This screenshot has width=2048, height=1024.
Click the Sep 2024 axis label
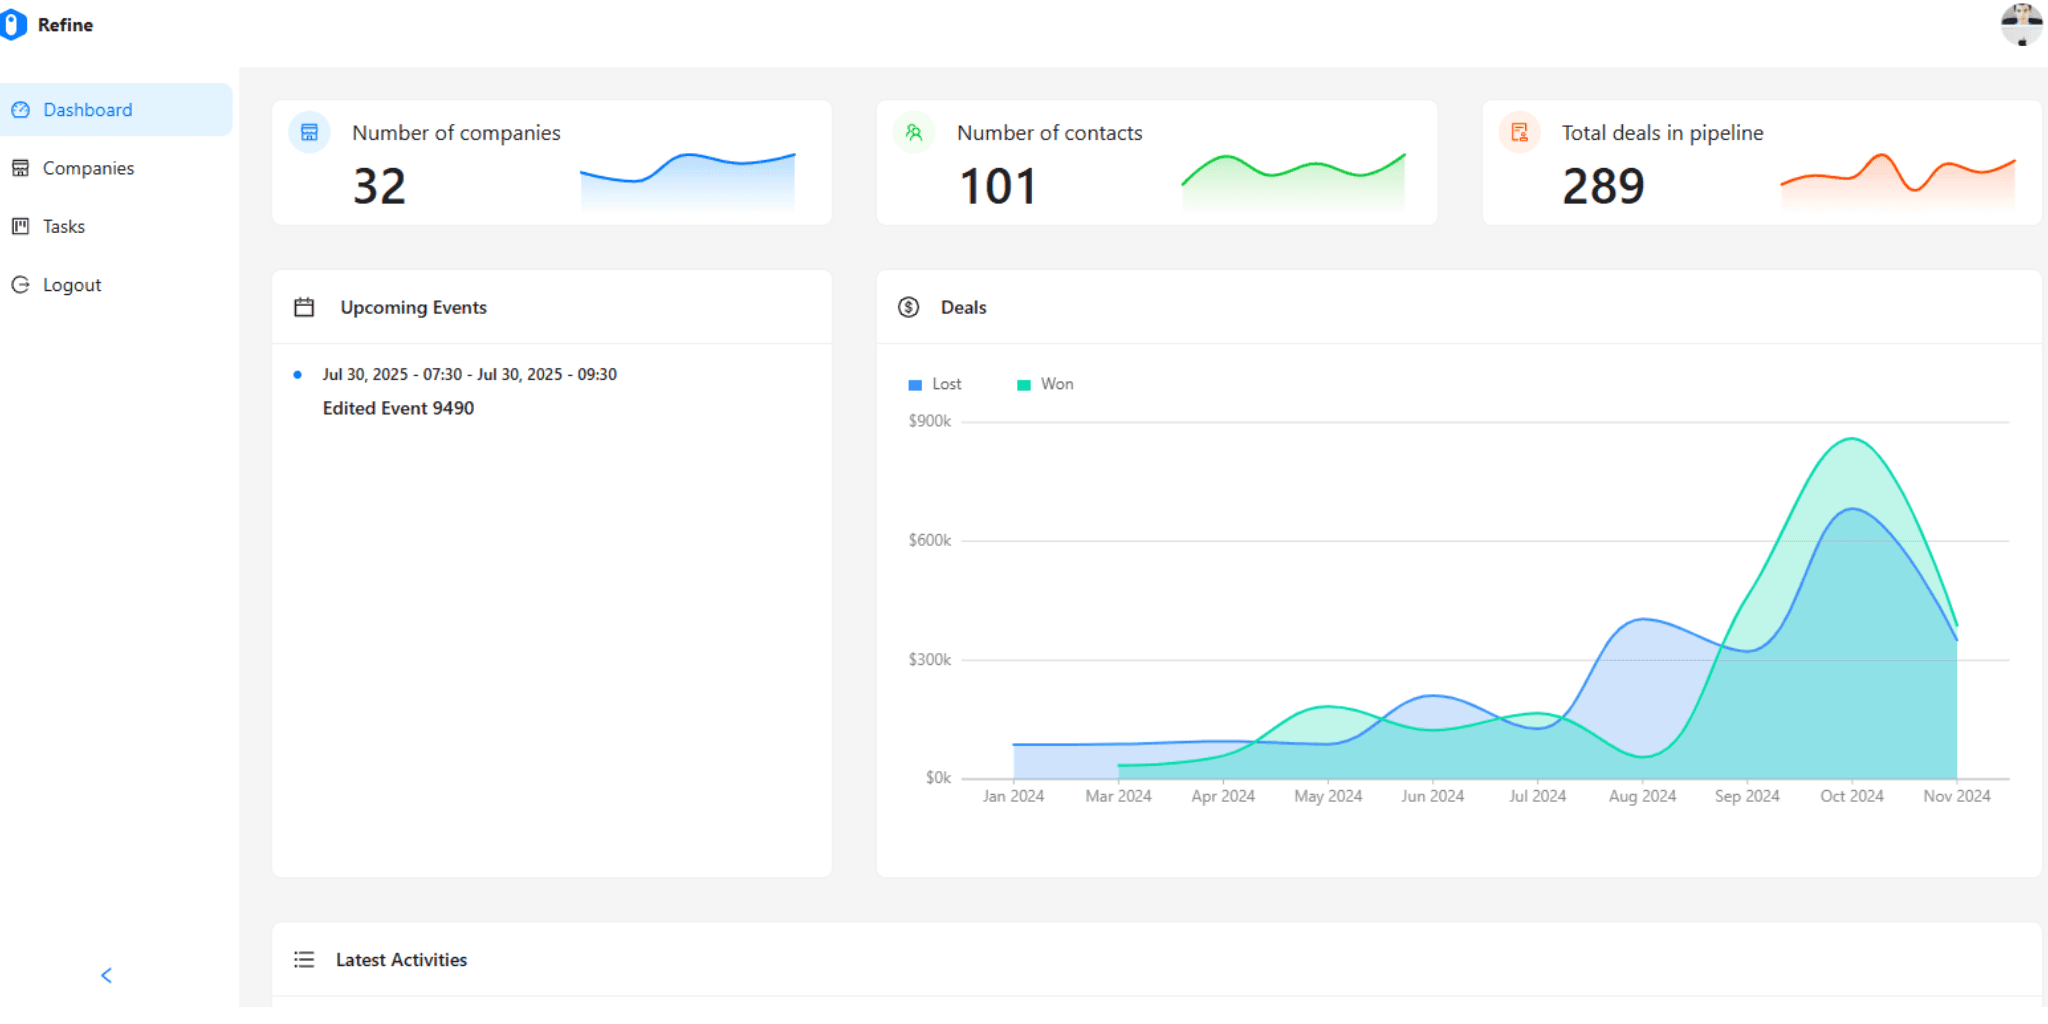1747,796
